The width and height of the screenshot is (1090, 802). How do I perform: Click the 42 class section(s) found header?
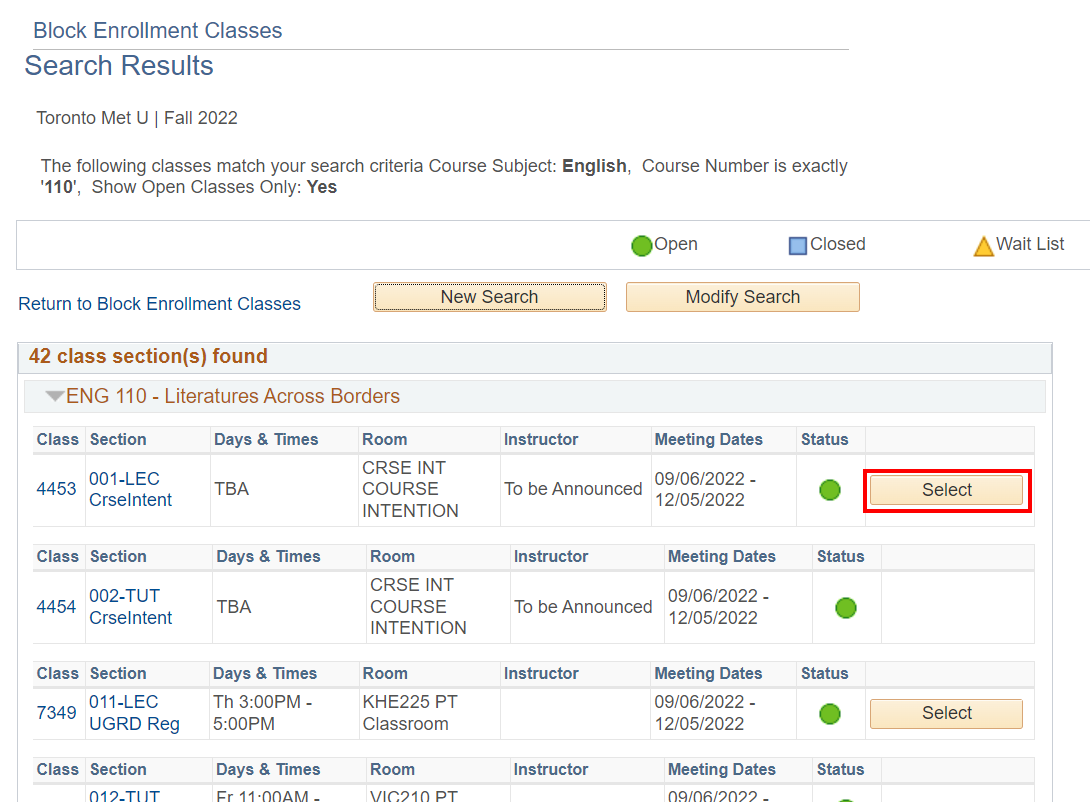click(x=148, y=357)
